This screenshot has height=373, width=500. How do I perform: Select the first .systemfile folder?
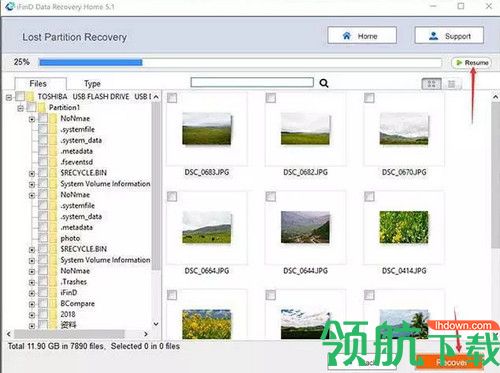click(x=77, y=129)
